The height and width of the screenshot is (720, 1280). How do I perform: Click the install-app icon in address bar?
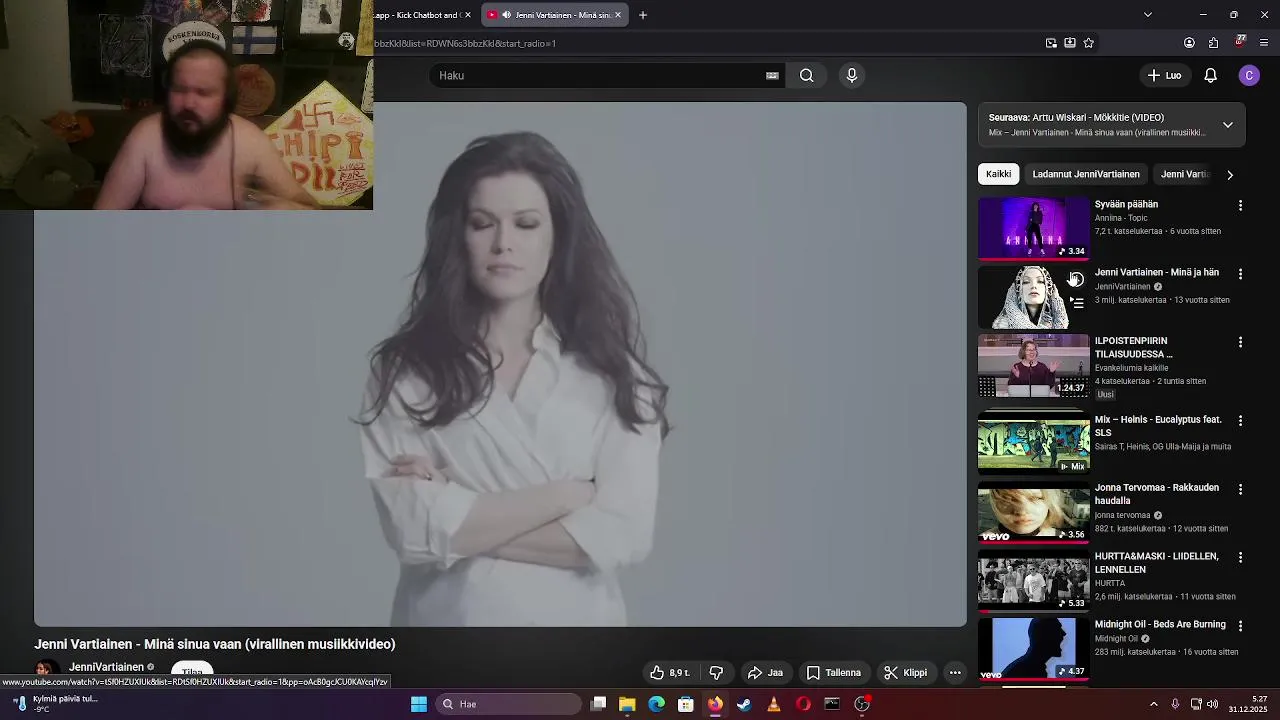click(1070, 43)
